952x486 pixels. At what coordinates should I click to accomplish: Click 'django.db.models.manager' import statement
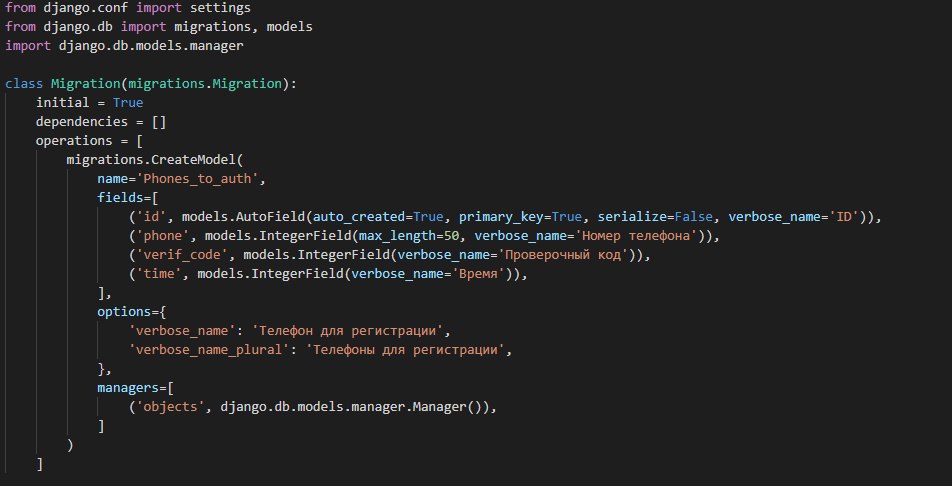click(x=151, y=46)
